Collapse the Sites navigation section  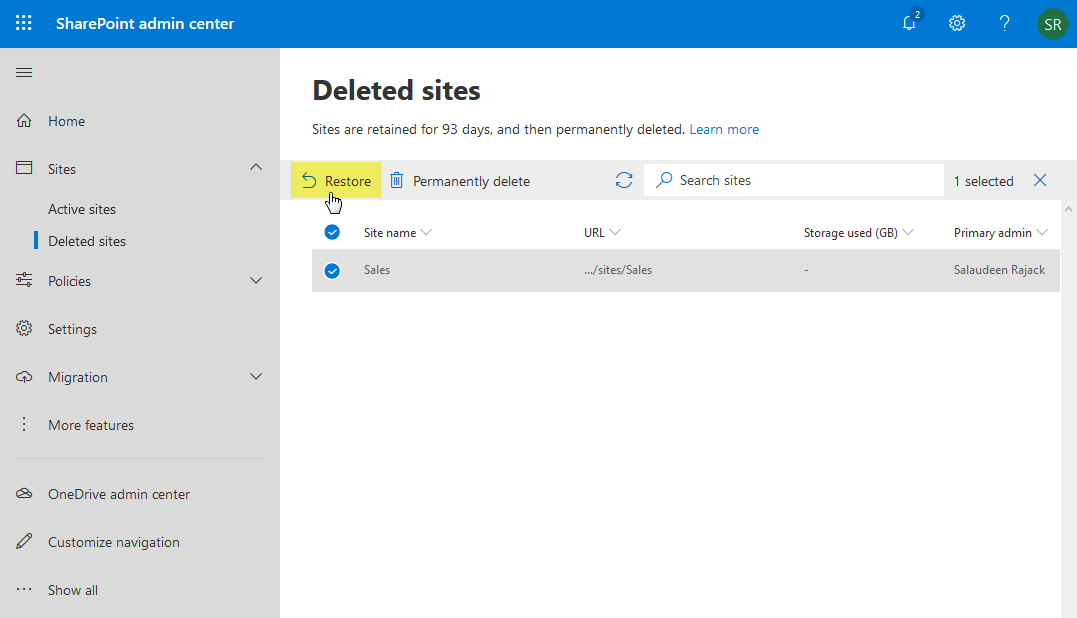[x=255, y=168]
